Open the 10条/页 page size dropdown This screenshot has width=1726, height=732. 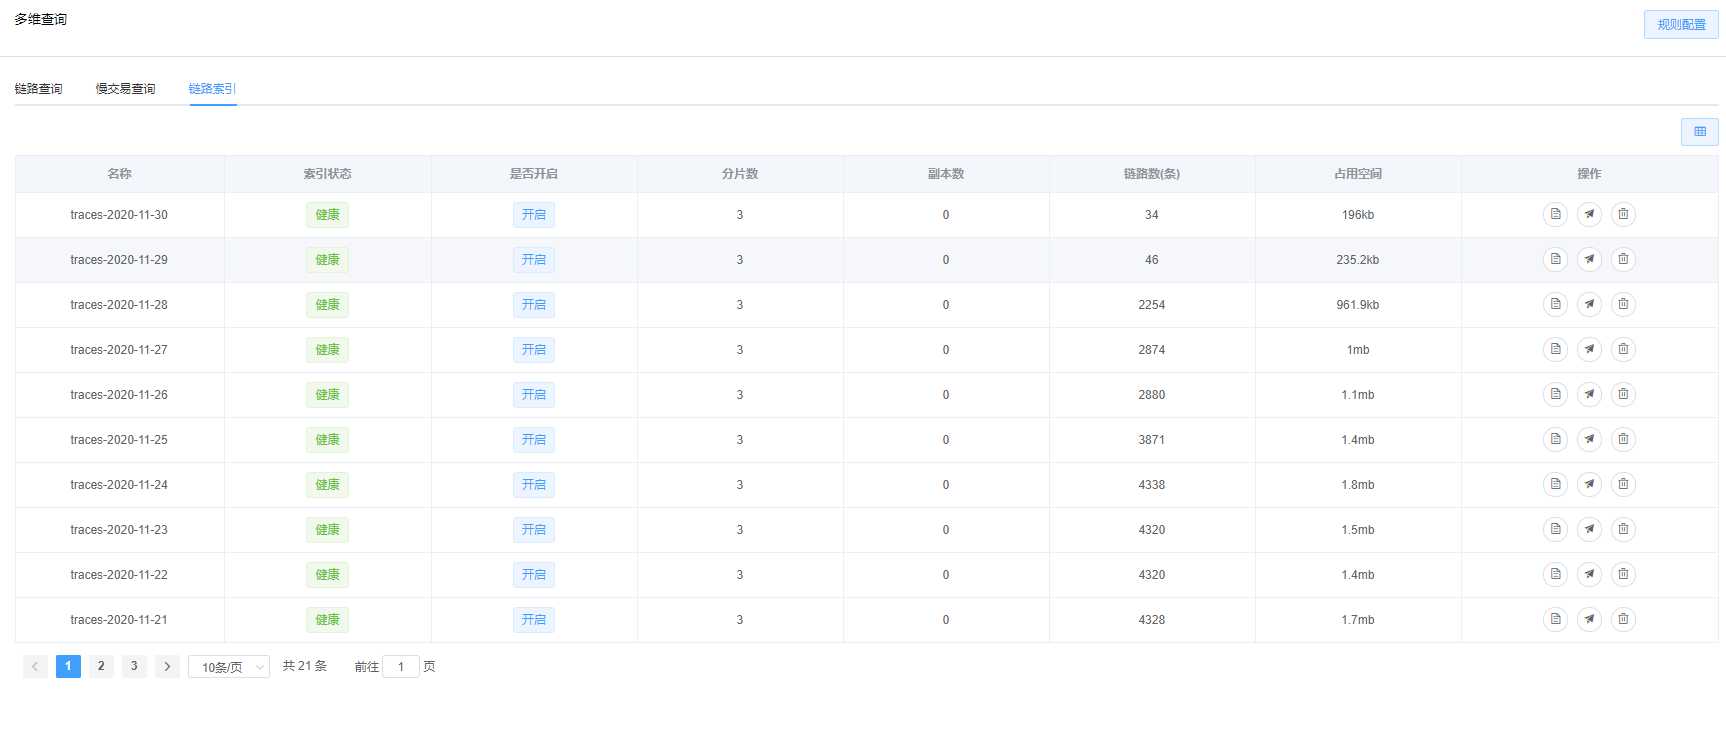(x=229, y=667)
